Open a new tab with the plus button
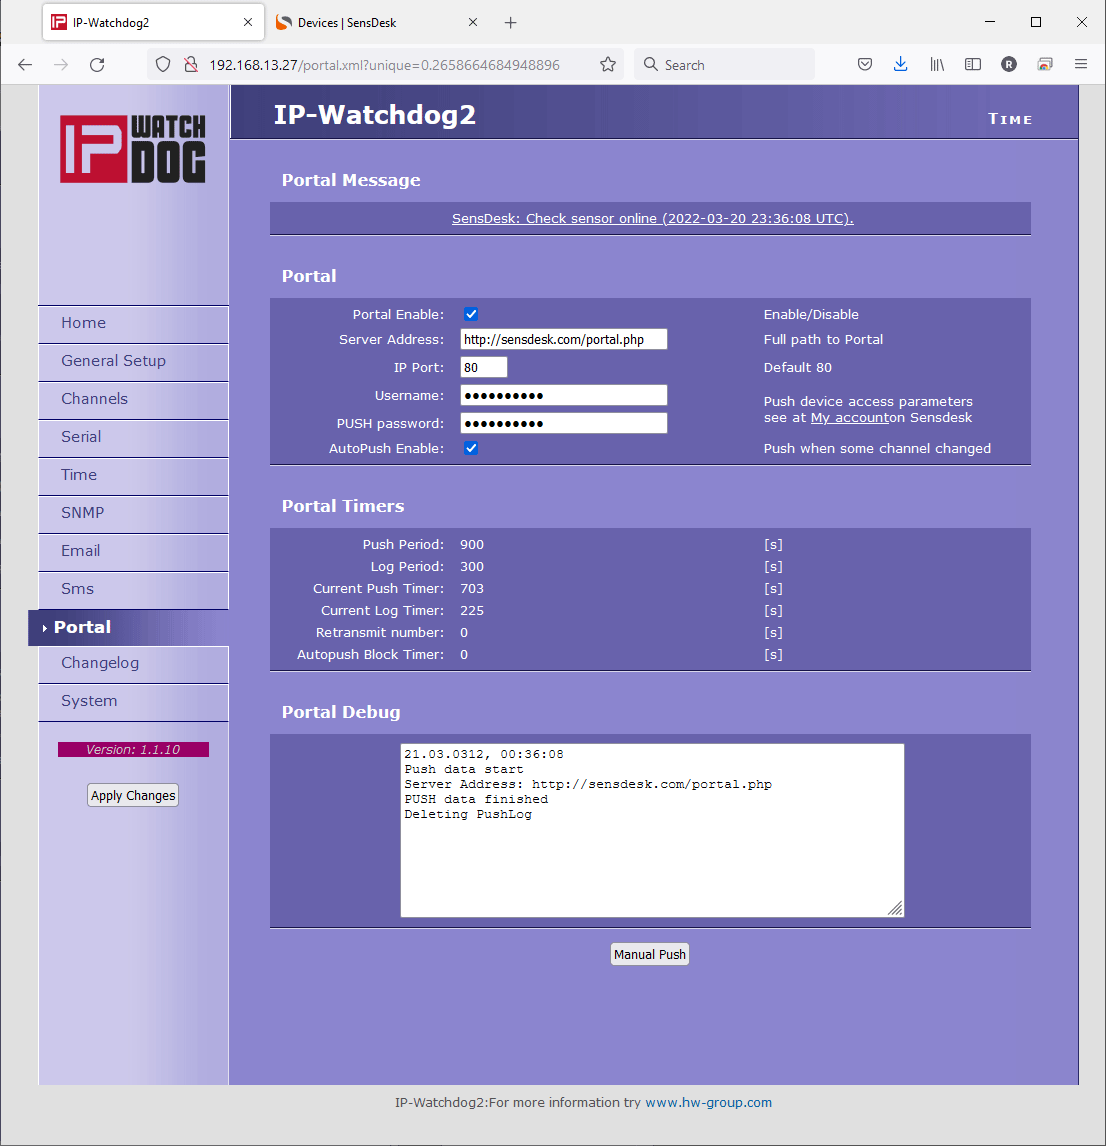The width and height of the screenshot is (1106, 1146). (510, 23)
